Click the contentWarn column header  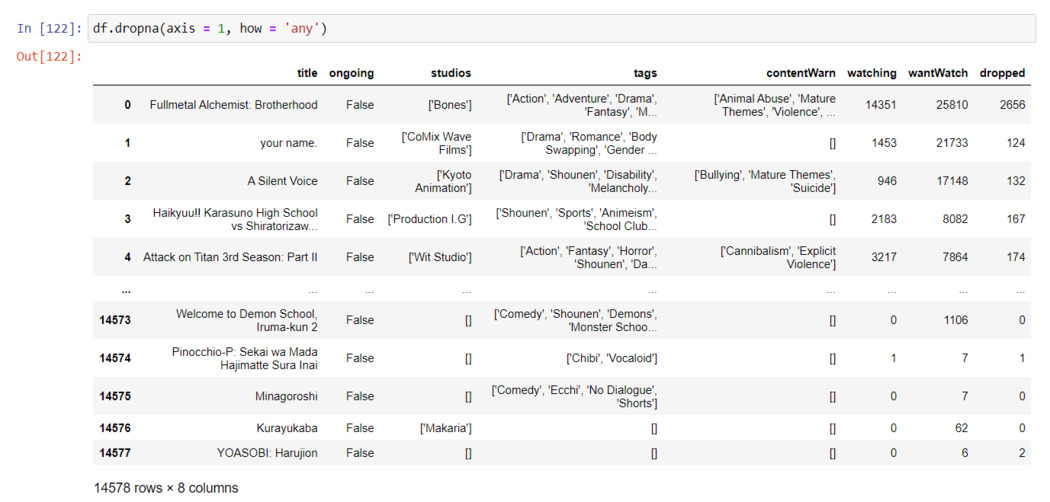[x=801, y=74]
